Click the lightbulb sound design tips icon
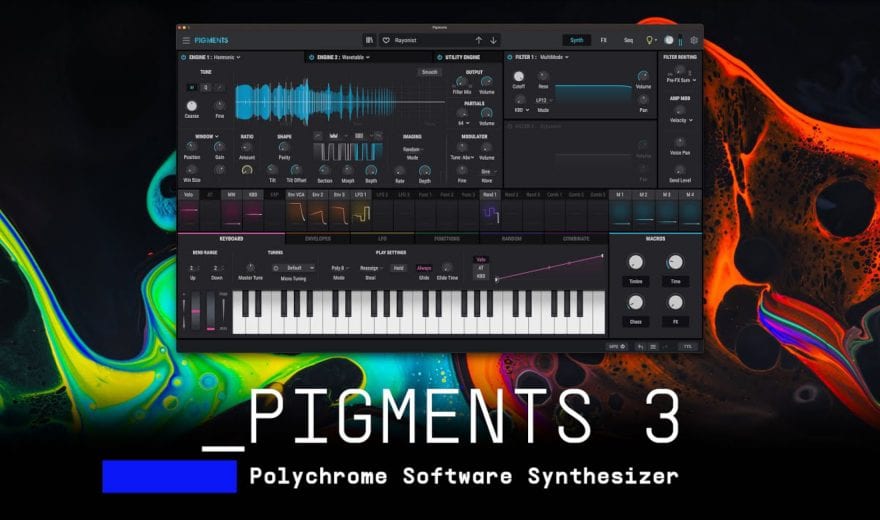This screenshot has height=520, width=880. [x=649, y=41]
